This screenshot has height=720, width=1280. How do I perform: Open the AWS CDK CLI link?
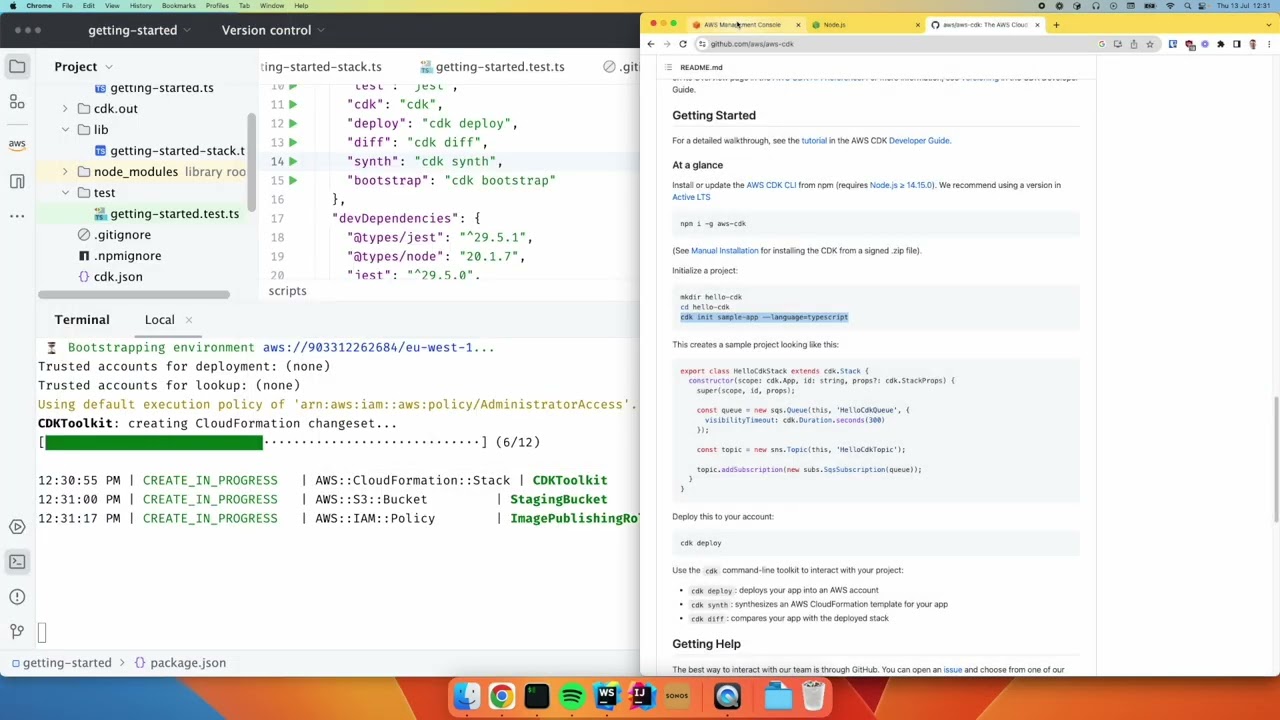pos(771,185)
